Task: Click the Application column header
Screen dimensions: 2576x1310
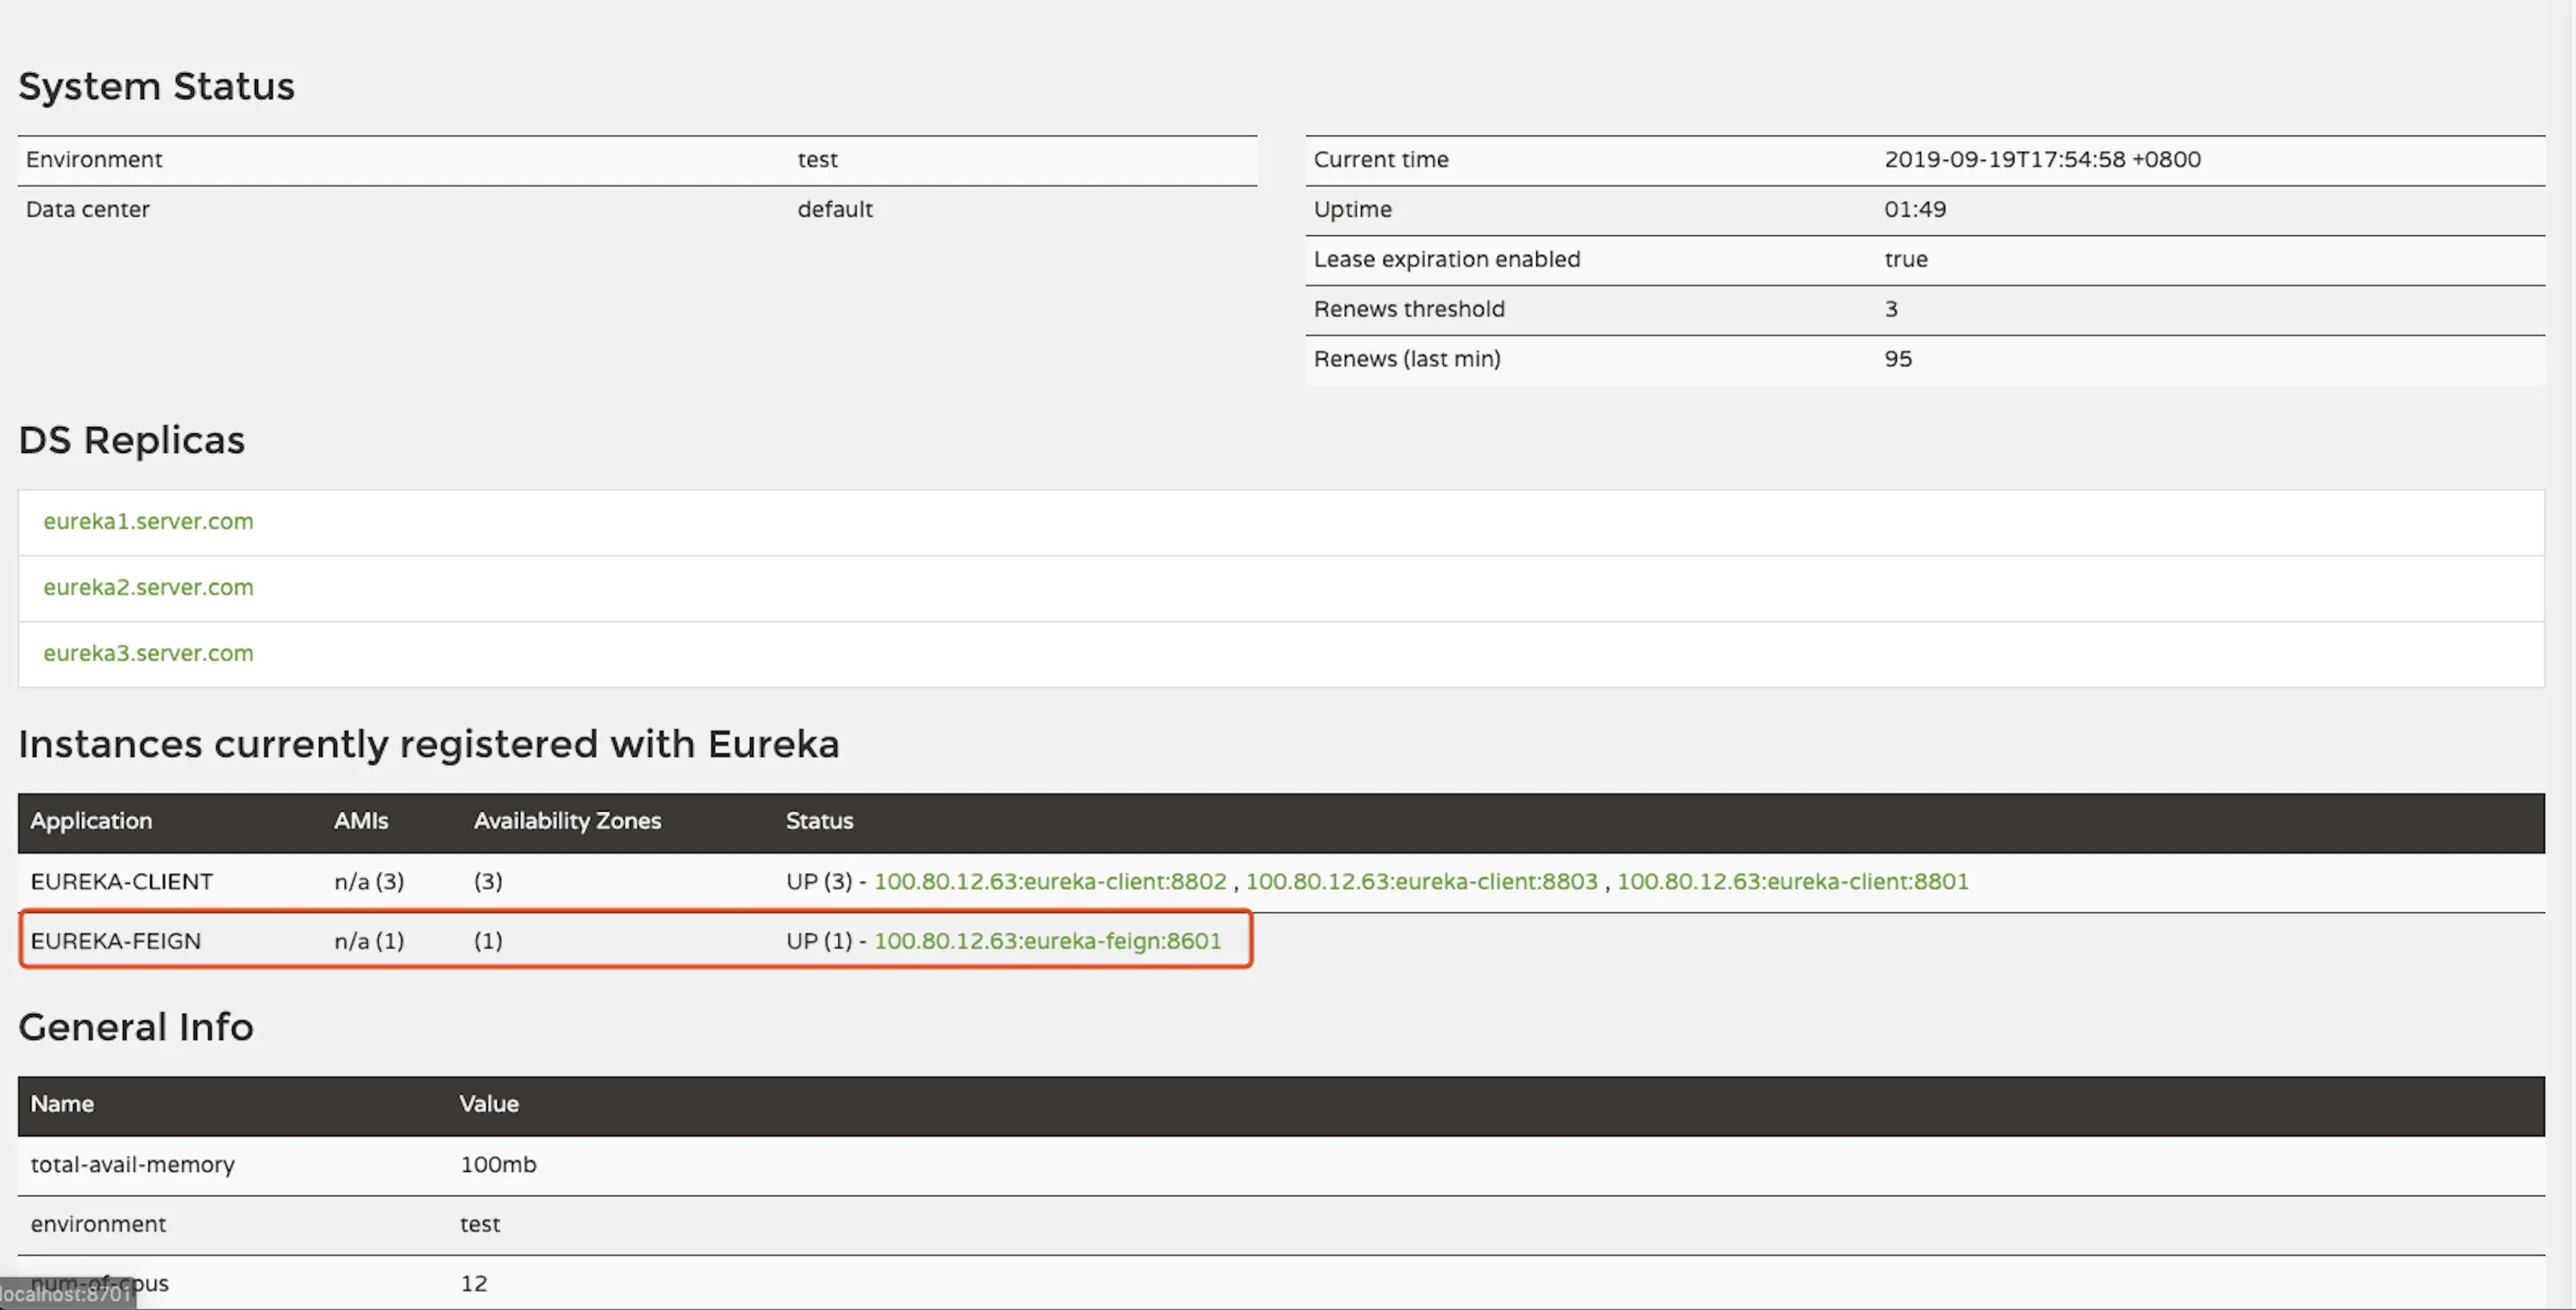Action: tap(91, 821)
